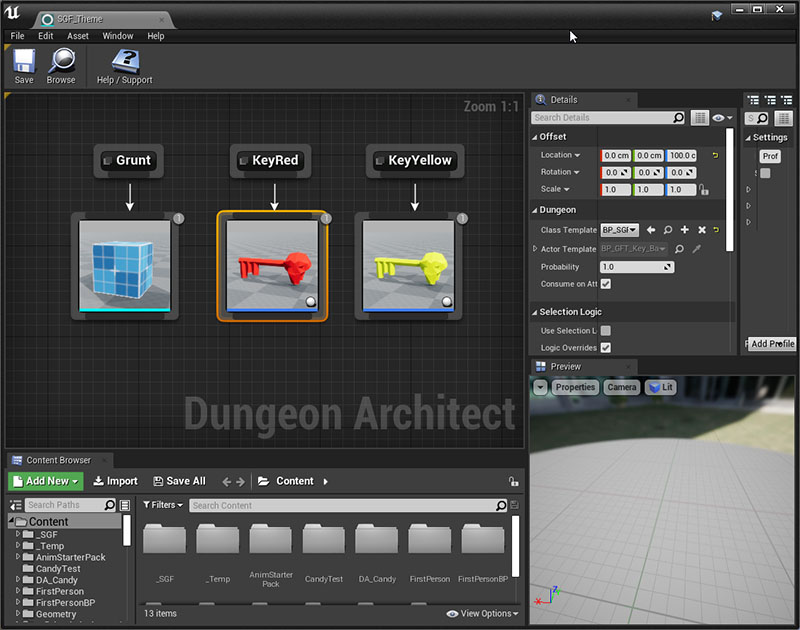Screen dimensions: 800x630
Task: Reset Location to default using the yellow arrow
Action: point(715,155)
